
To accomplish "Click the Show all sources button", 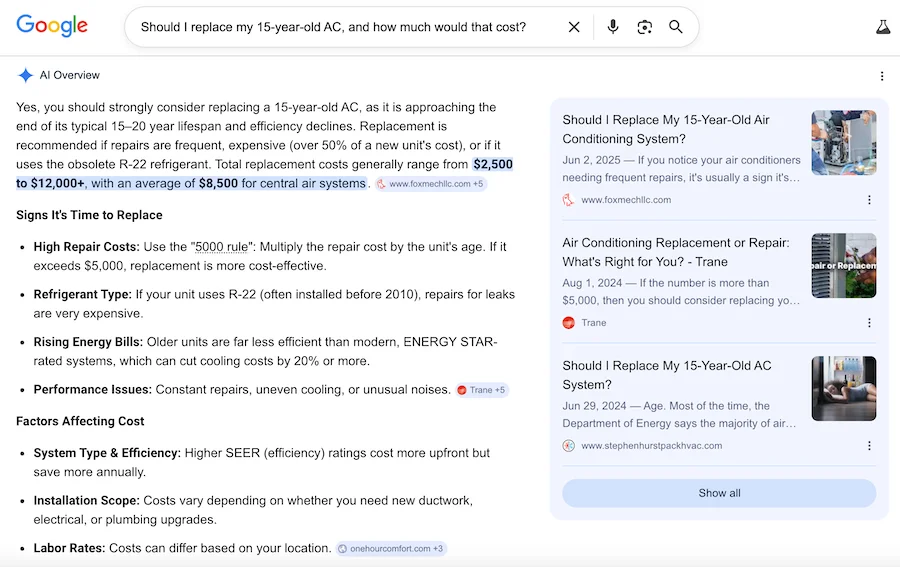I will pyautogui.click(x=719, y=493).
